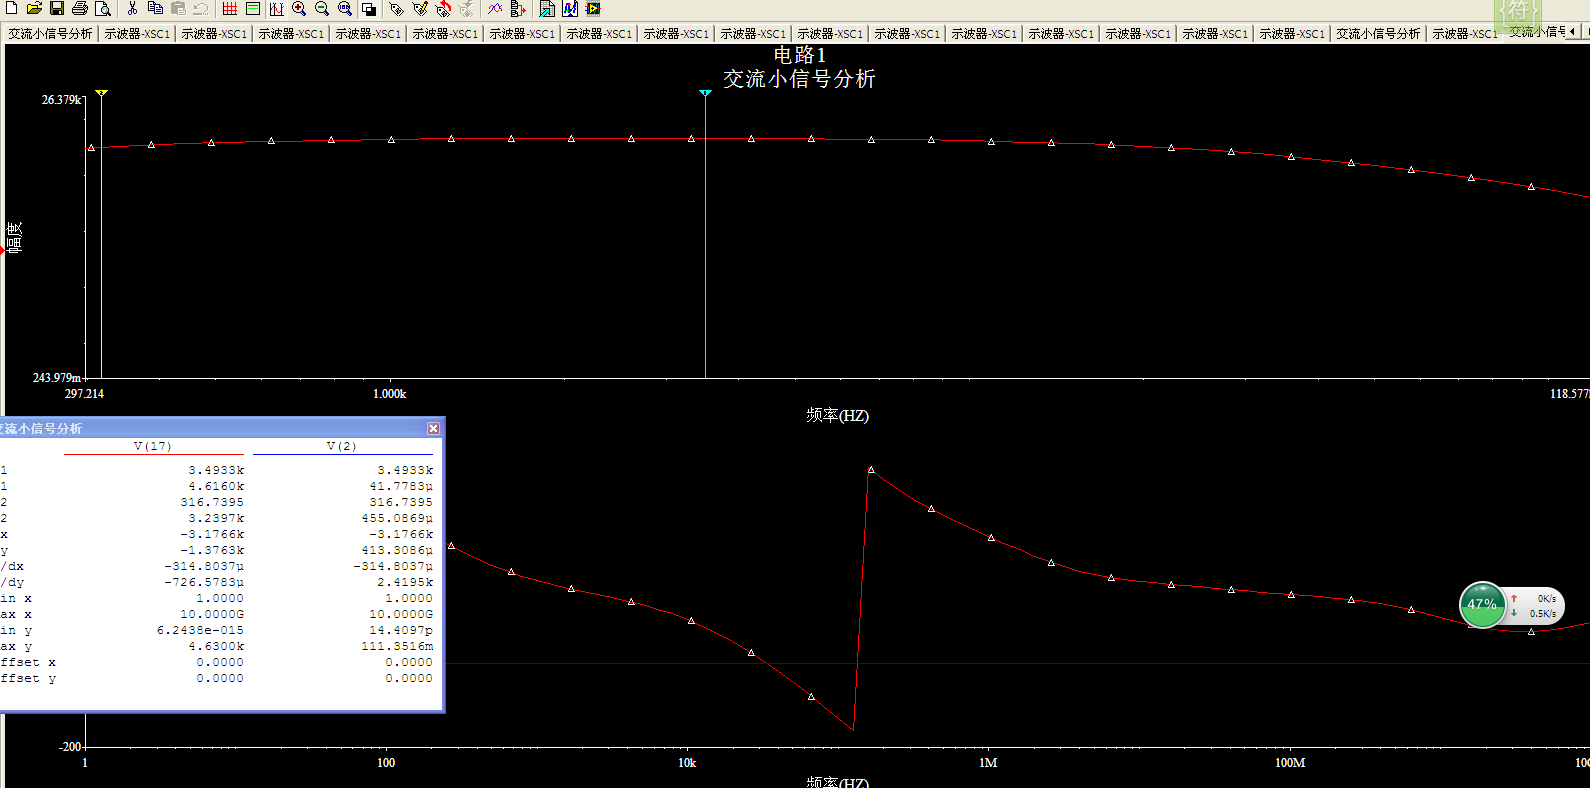Toggle the cursors display icon
The image size is (1590, 788).
pyautogui.click(x=277, y=9)
